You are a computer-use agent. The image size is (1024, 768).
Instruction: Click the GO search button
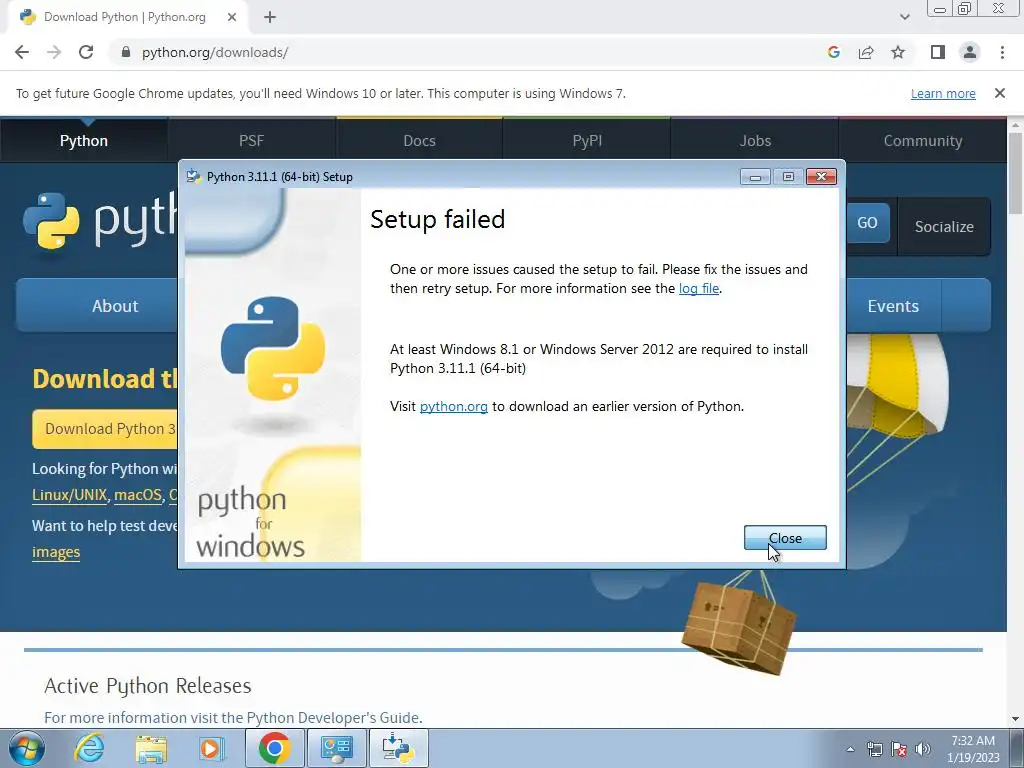[868, 223]
